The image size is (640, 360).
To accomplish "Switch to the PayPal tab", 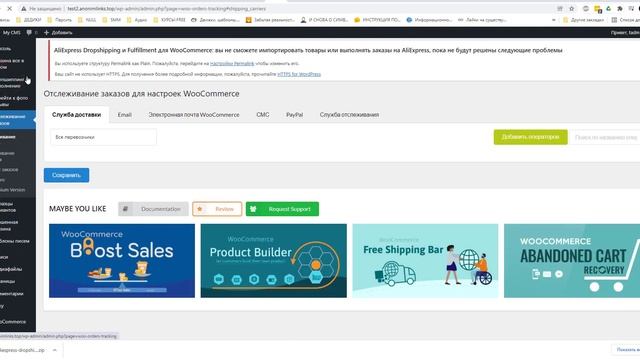I will (x=294, y=115).
